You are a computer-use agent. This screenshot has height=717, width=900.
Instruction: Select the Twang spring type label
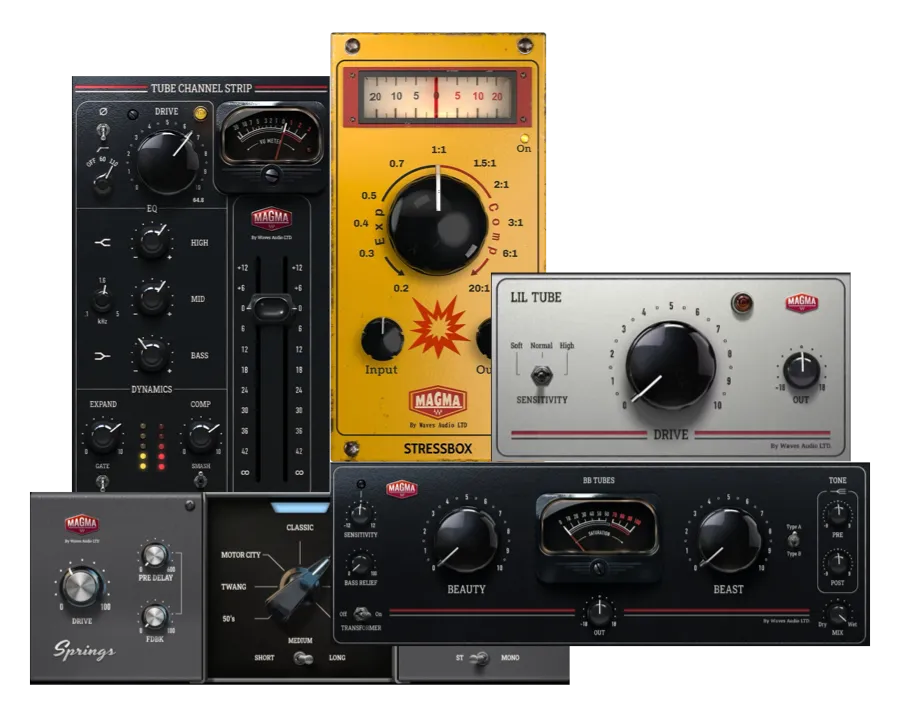[x=234, y=587]
